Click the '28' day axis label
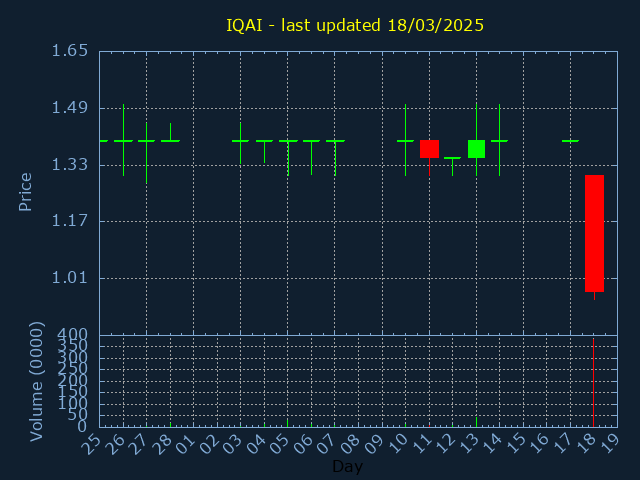640x480 pixels. 162,444
